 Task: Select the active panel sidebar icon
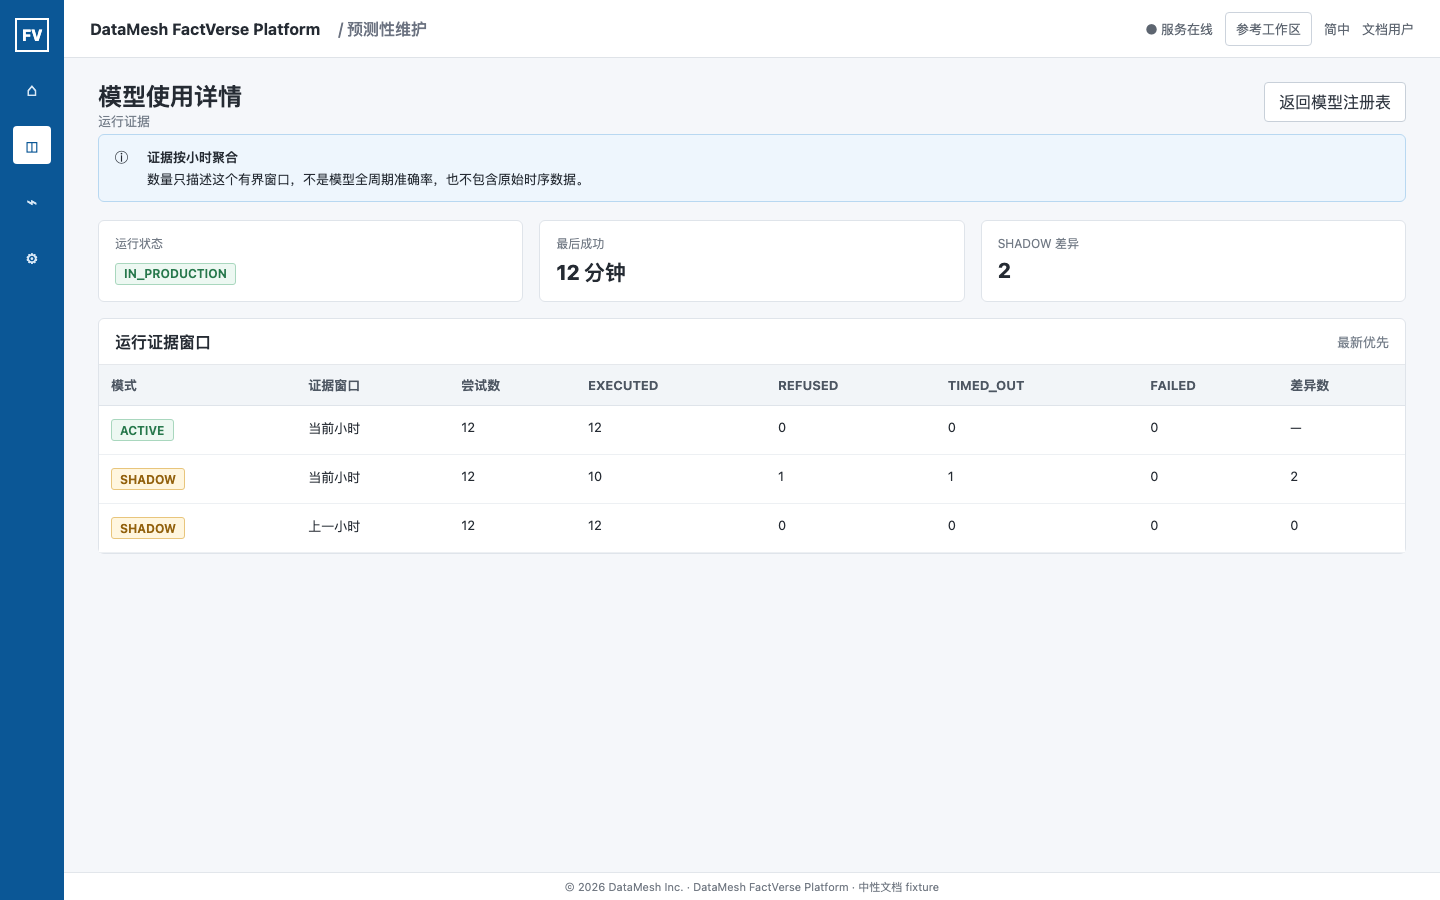[32, 146]
